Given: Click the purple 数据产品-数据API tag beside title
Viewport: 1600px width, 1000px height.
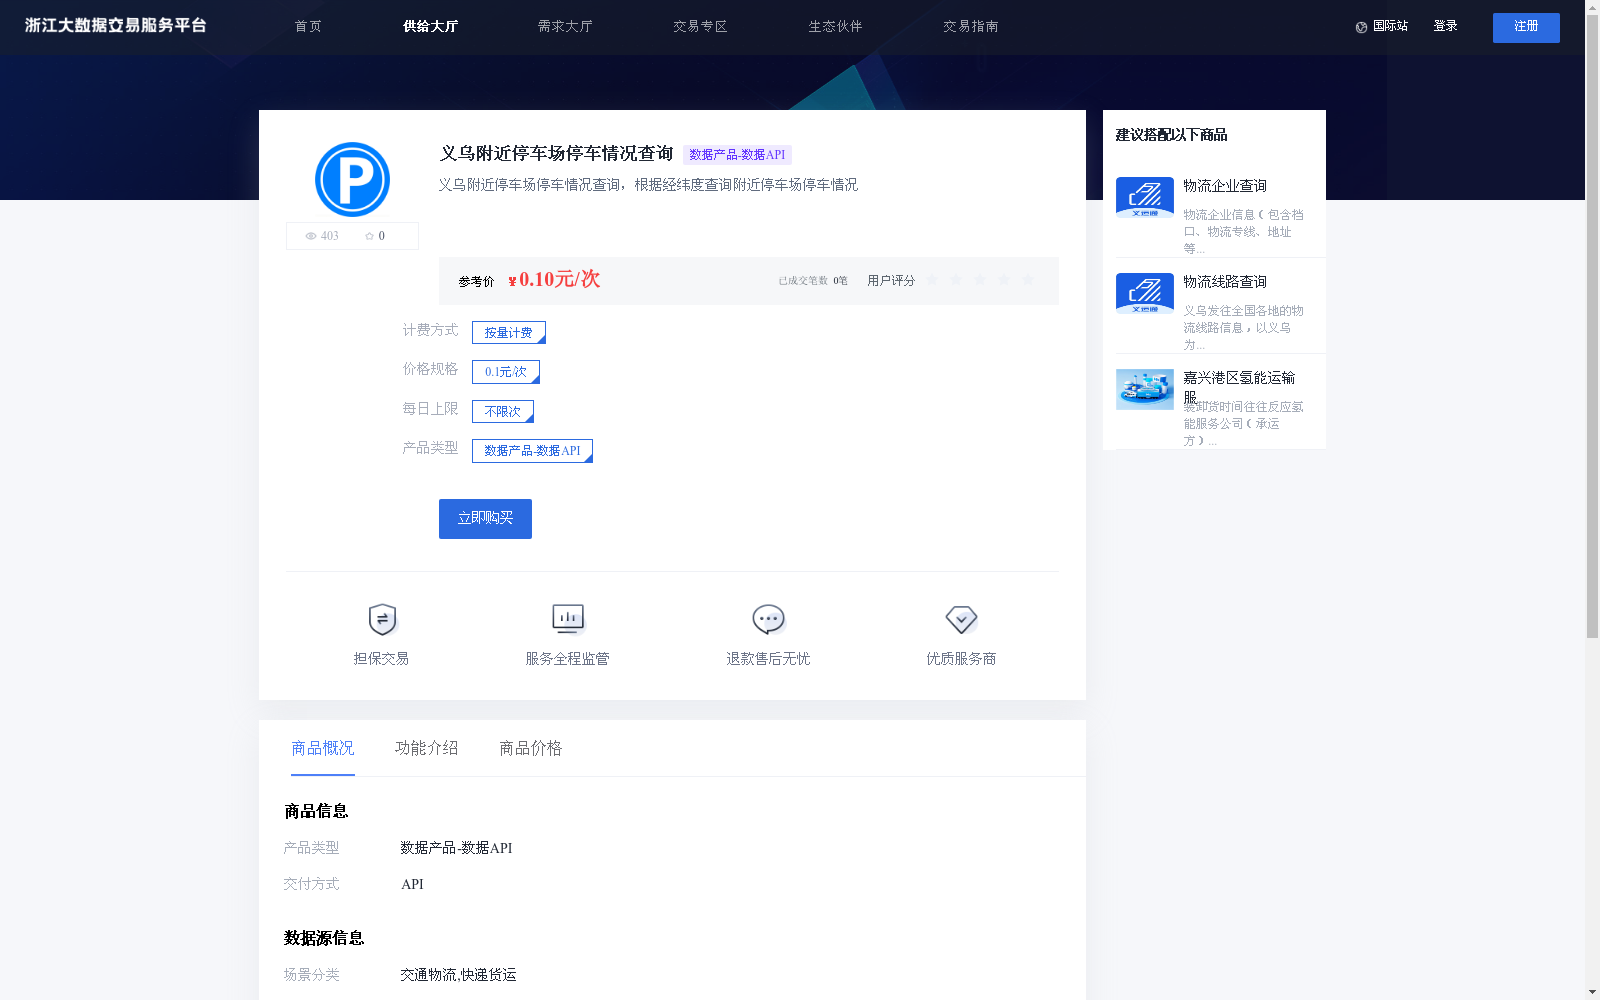Looking at the screenshot, I should [x=737, y=155].
